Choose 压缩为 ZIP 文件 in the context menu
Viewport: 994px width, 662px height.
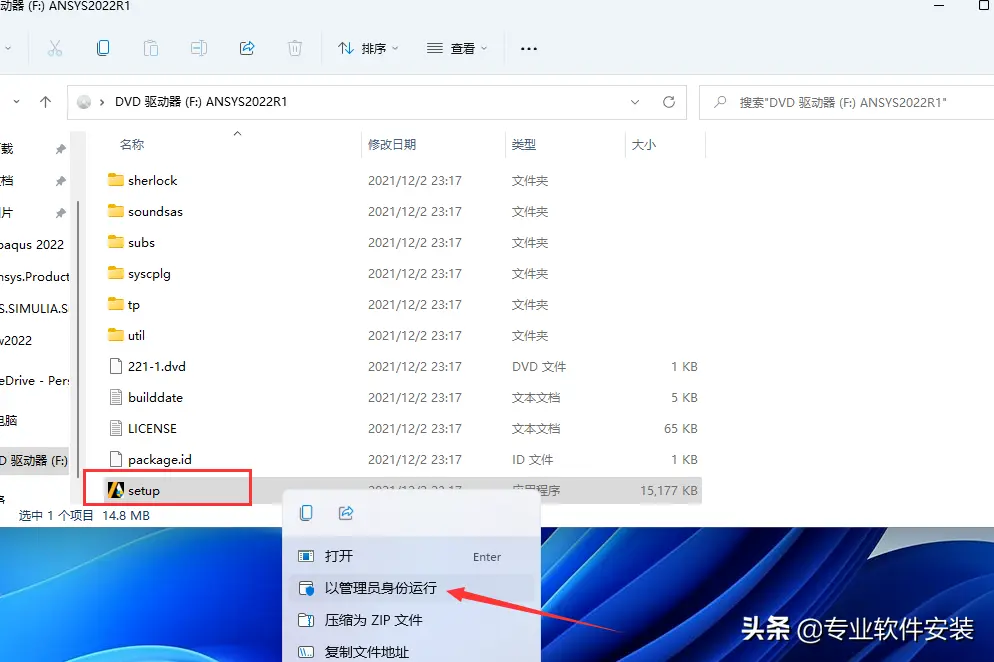click(x=411, y=620)
